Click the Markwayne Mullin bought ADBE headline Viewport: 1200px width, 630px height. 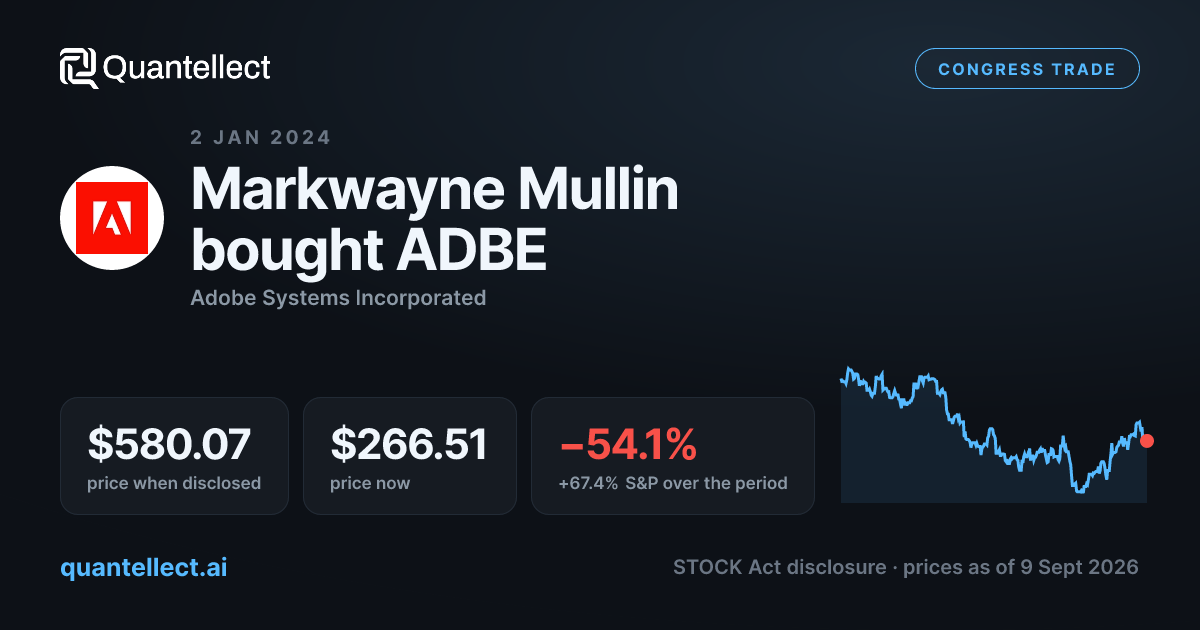pyautogui.click(x=435, y=221)
